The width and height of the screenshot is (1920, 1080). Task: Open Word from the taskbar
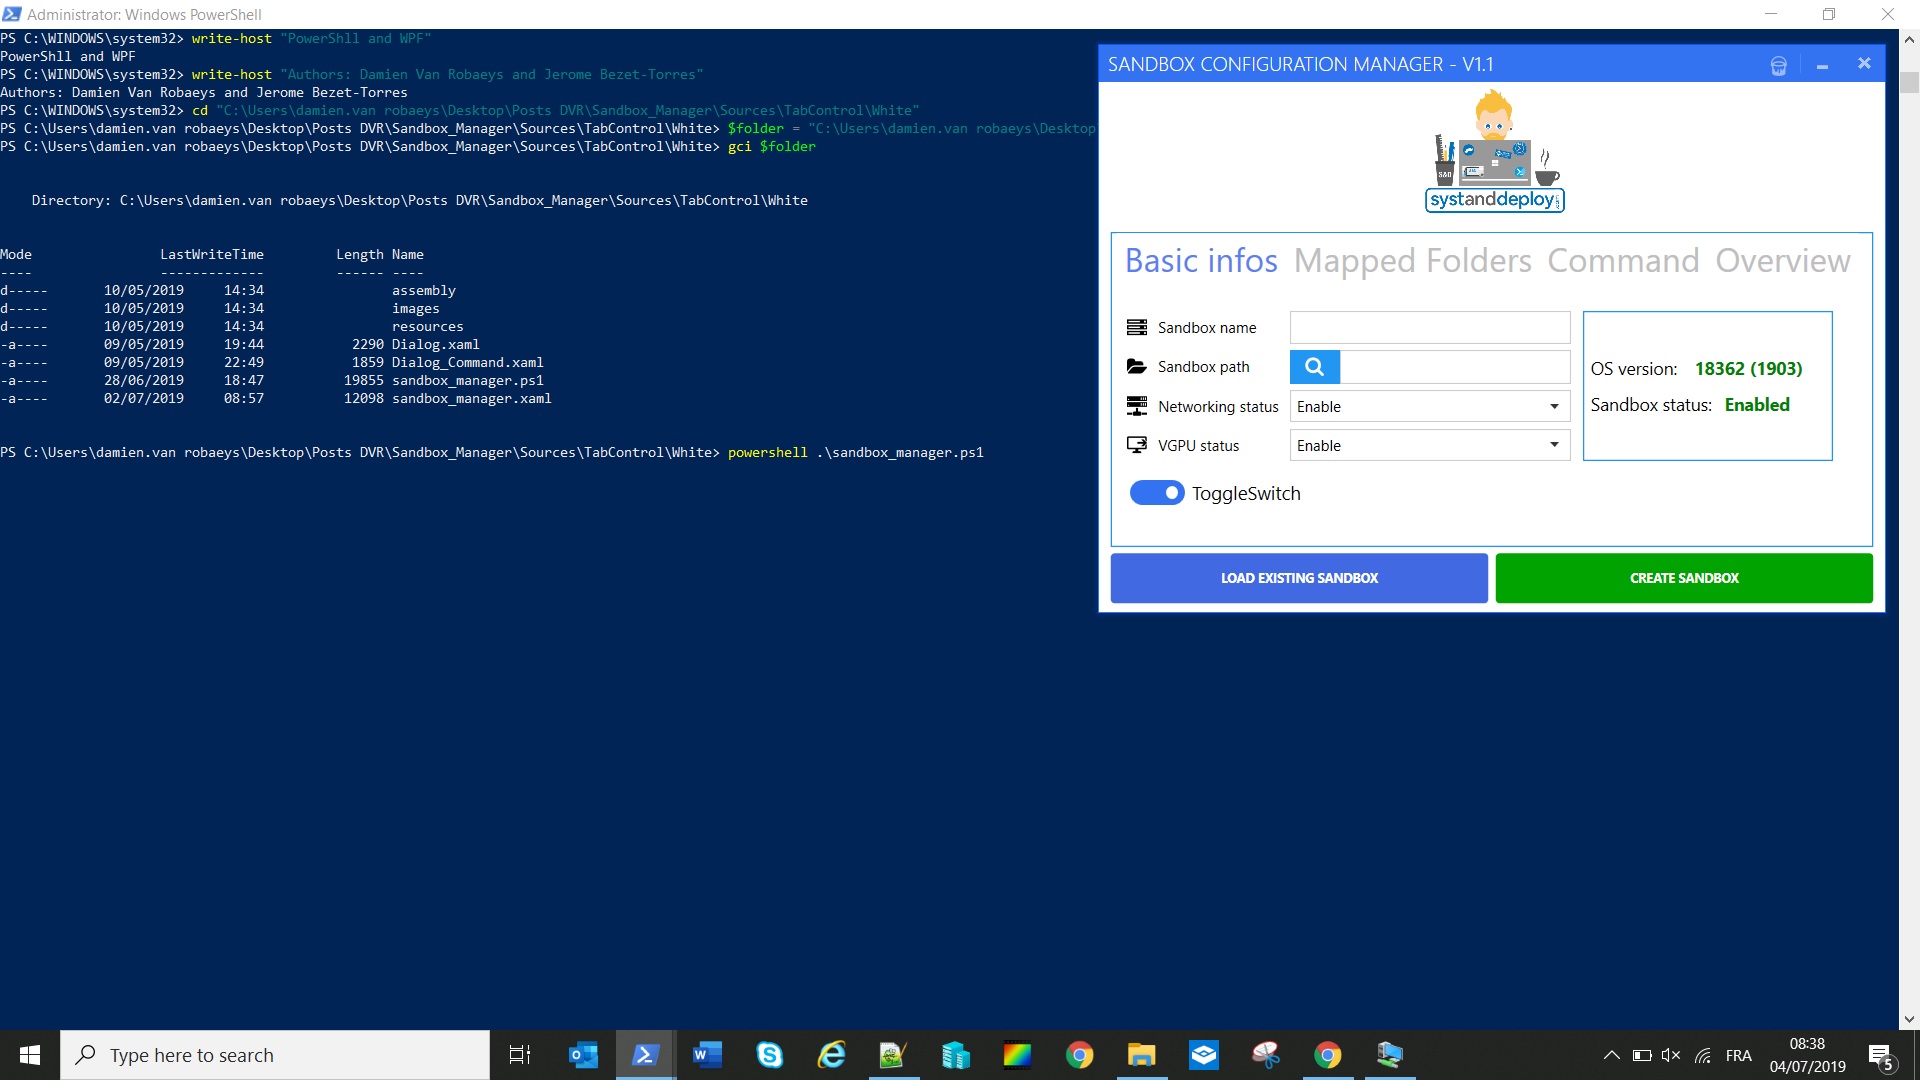pos(707,1055)
